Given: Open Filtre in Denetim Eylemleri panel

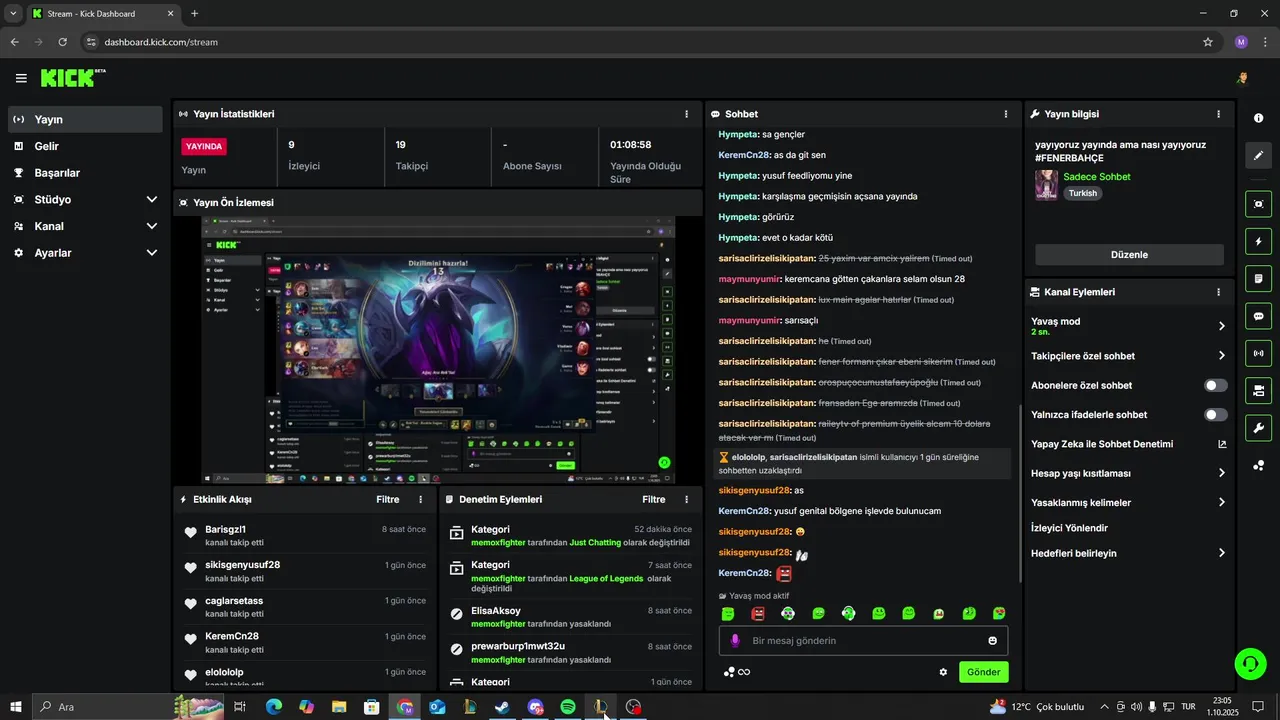Looking at the screenshot, I should [653, 499].
